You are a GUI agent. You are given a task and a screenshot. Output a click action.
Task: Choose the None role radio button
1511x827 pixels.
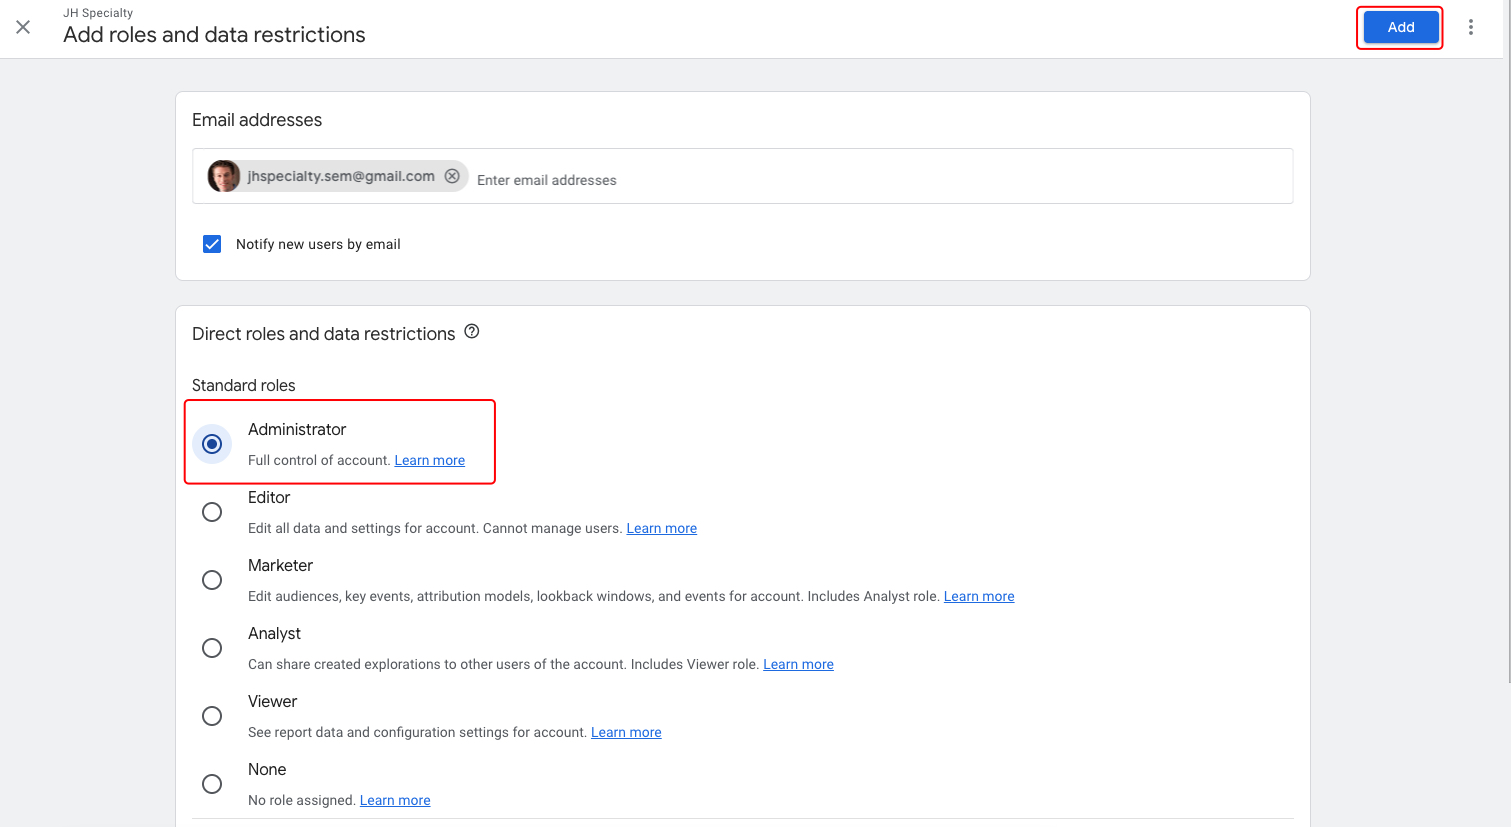[212, 784]
